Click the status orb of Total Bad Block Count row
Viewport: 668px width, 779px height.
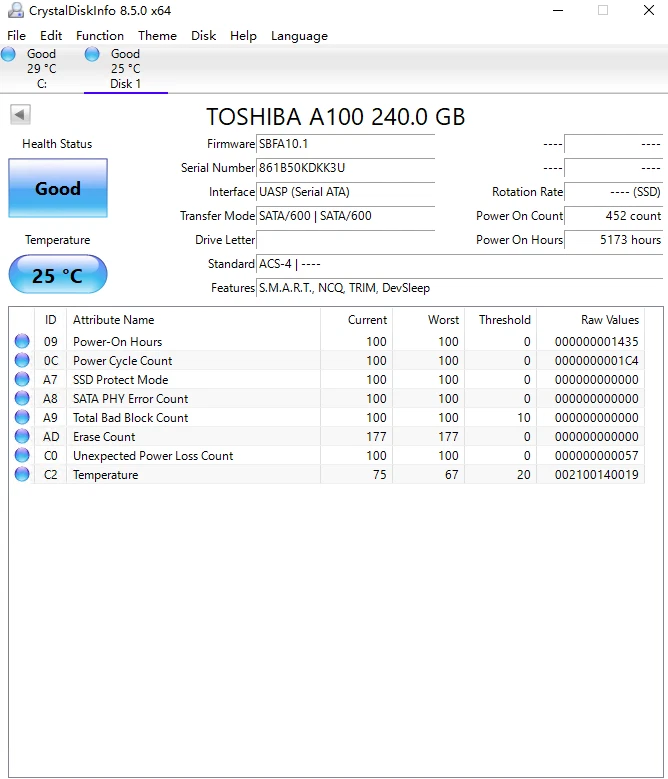(x=22, y=417)
